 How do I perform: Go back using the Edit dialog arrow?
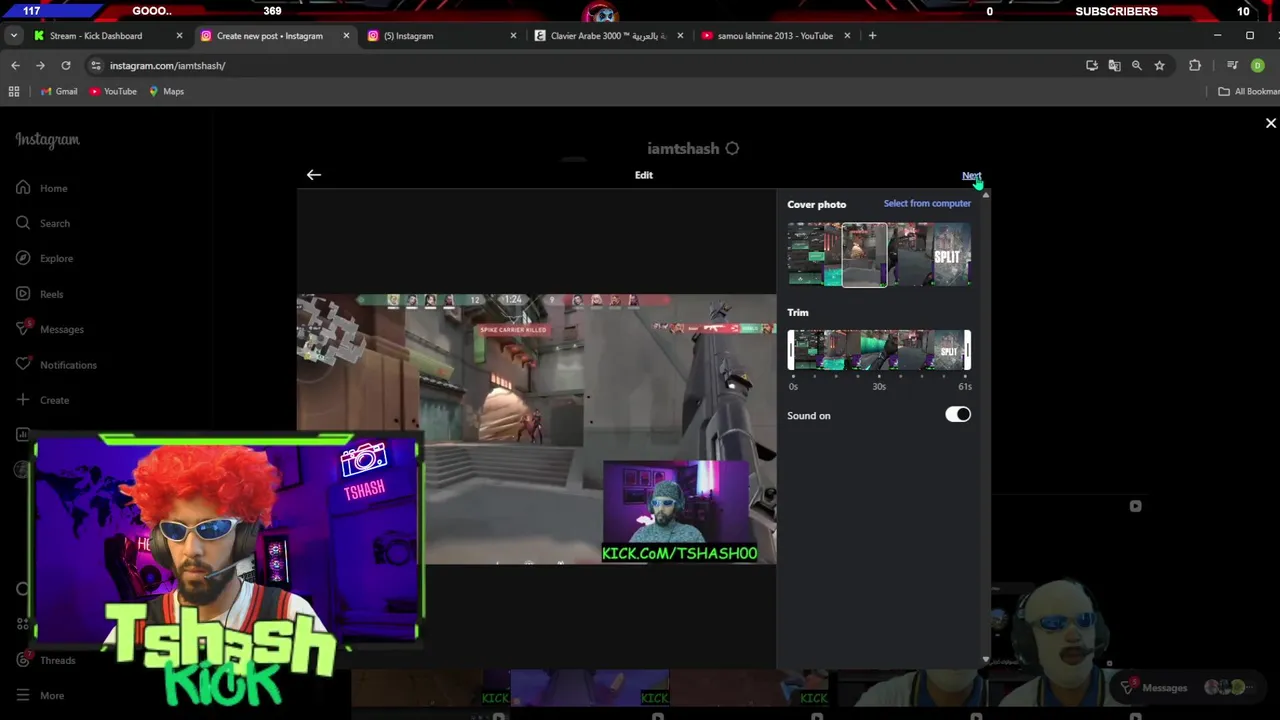314,175
